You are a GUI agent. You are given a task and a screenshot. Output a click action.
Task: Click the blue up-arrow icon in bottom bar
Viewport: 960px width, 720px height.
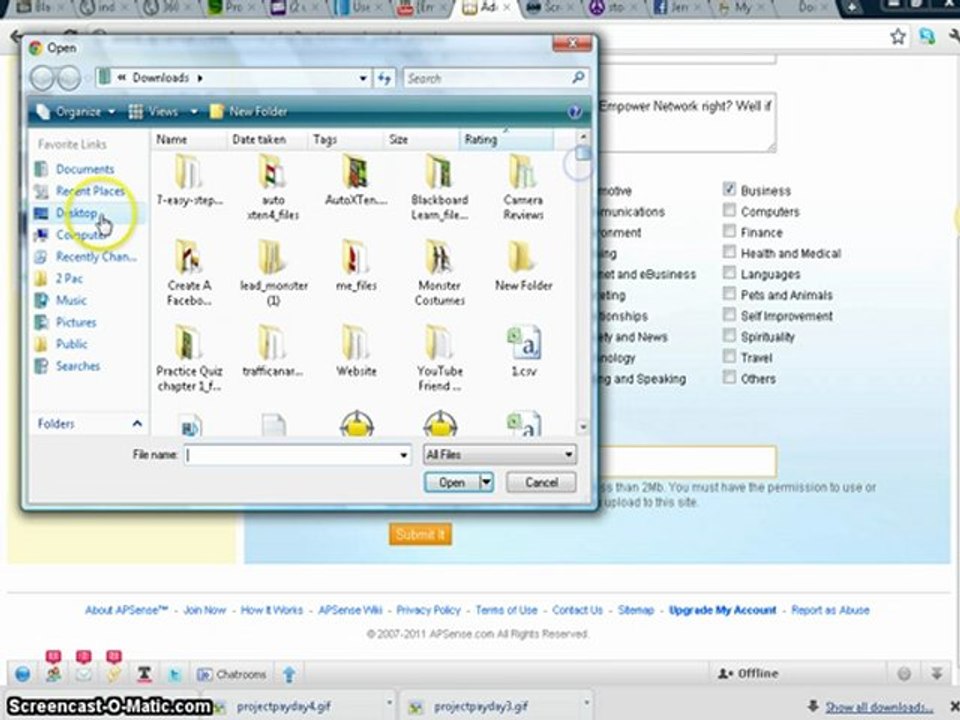[289, 675]
